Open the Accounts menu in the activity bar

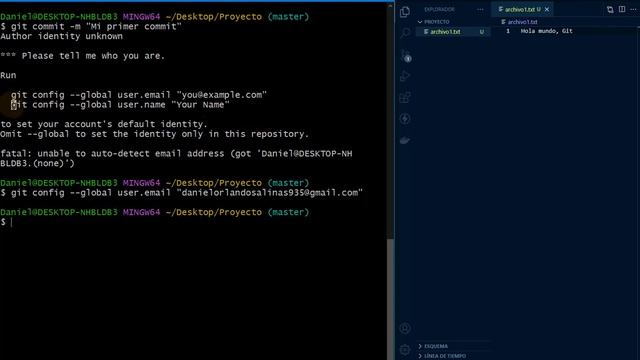[x=405, y=328]
